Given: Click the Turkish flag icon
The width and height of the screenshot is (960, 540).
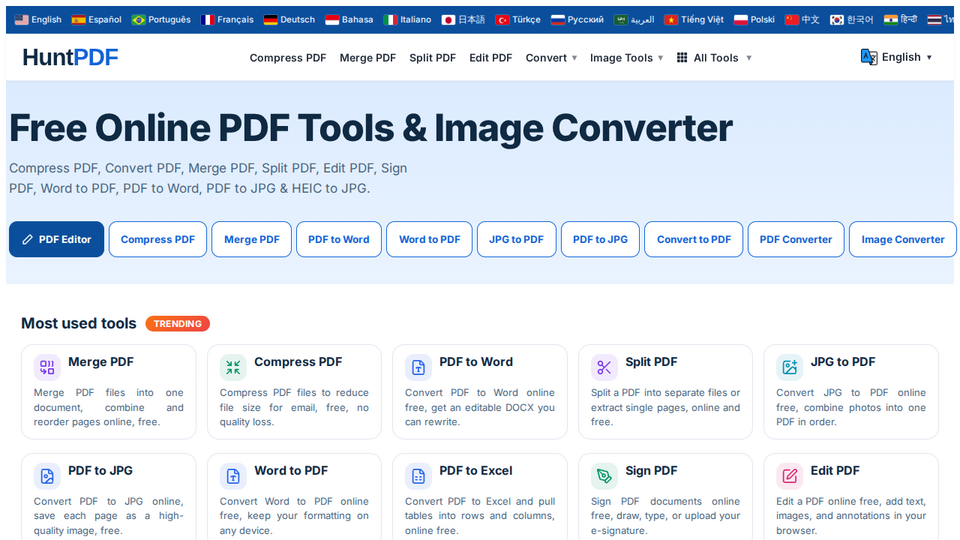Looking at the screenshot, I should tap(502, 20).
